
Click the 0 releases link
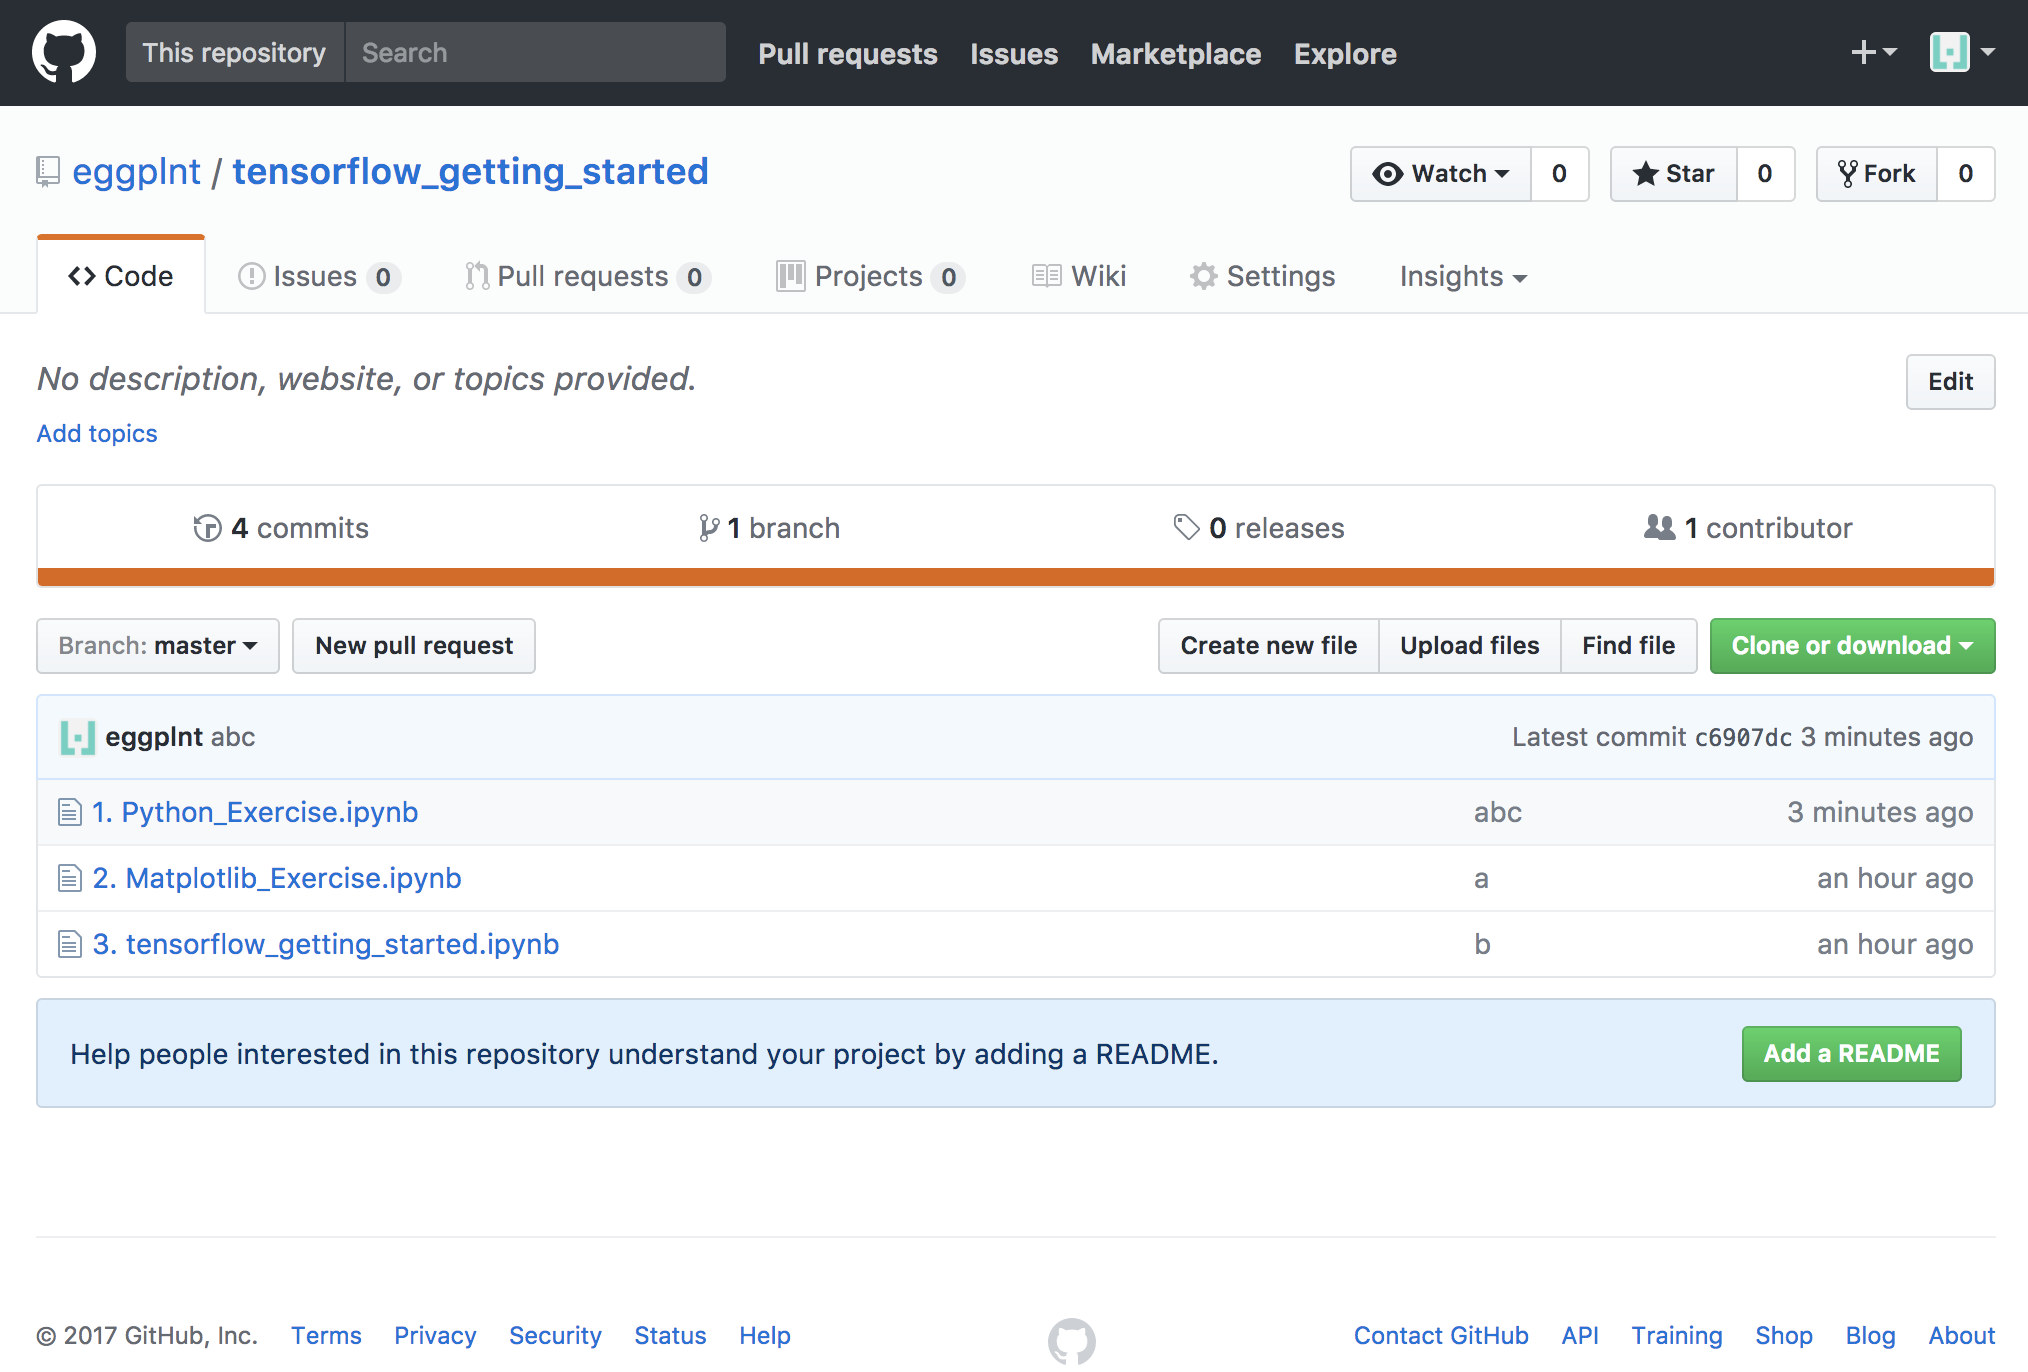coord(1259,528)
